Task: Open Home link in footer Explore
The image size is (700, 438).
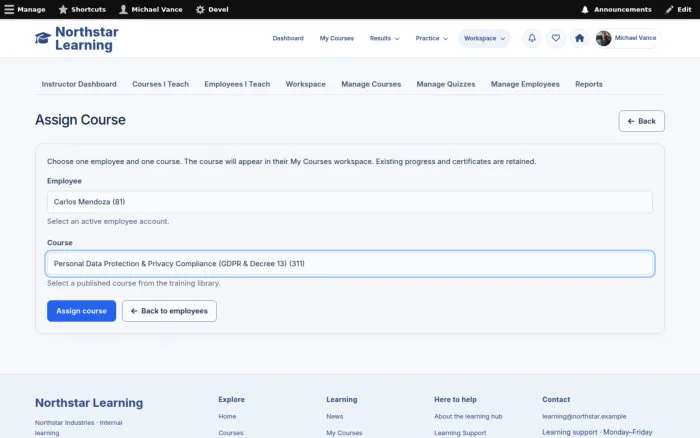Action: tap(227, 416)
